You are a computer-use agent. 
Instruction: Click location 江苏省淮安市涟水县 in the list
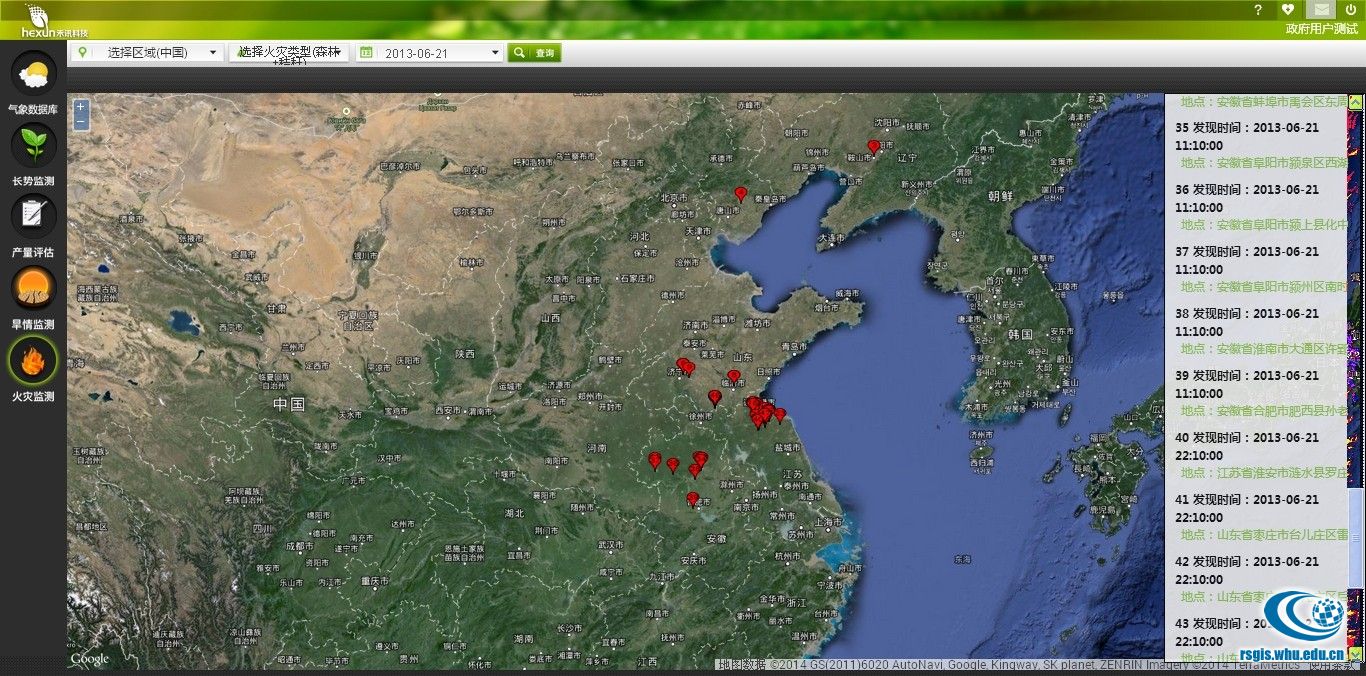pyautogui.click(x=1264, y=473)
